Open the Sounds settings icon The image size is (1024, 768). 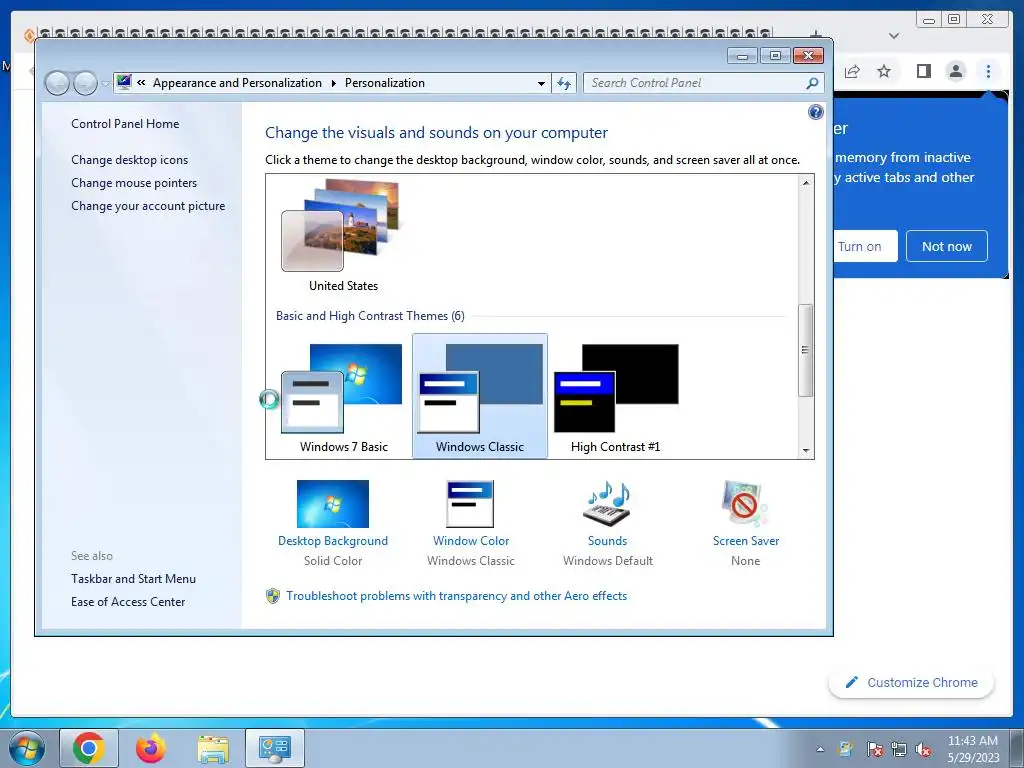(x=607, y=504)
